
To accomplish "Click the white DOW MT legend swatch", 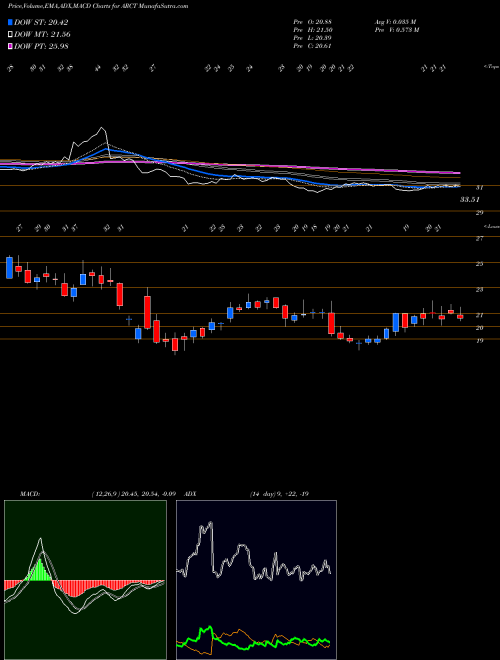I will (11, 35).
